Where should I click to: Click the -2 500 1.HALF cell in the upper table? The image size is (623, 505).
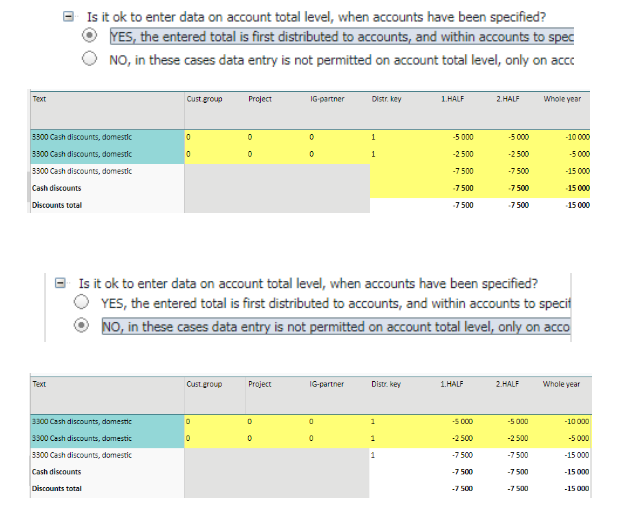click(x=463, y=154)
